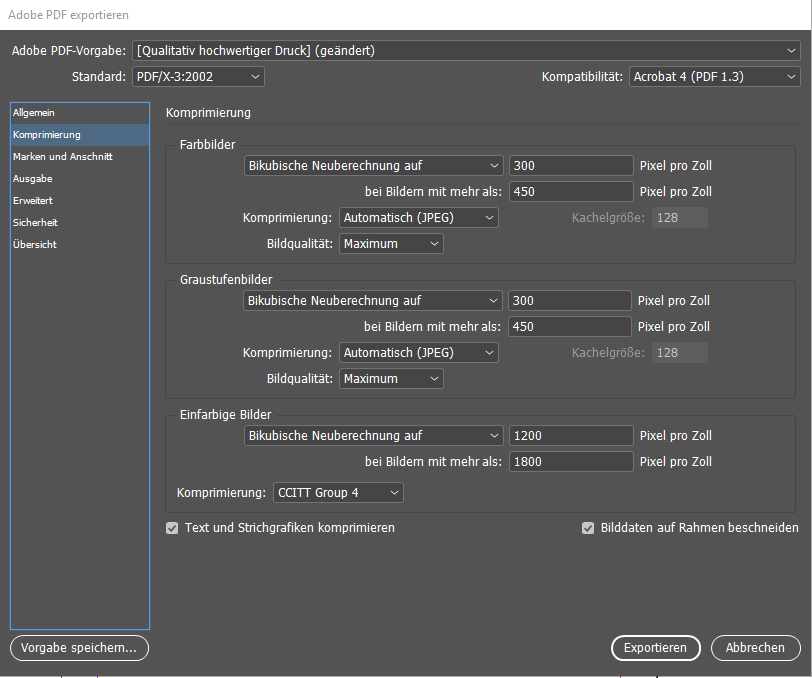Open Graustufenbilder Bildqualität dropdown
The height and width of the screenshot is (678, 812).
pyautogui.click(x=392, y=379)
